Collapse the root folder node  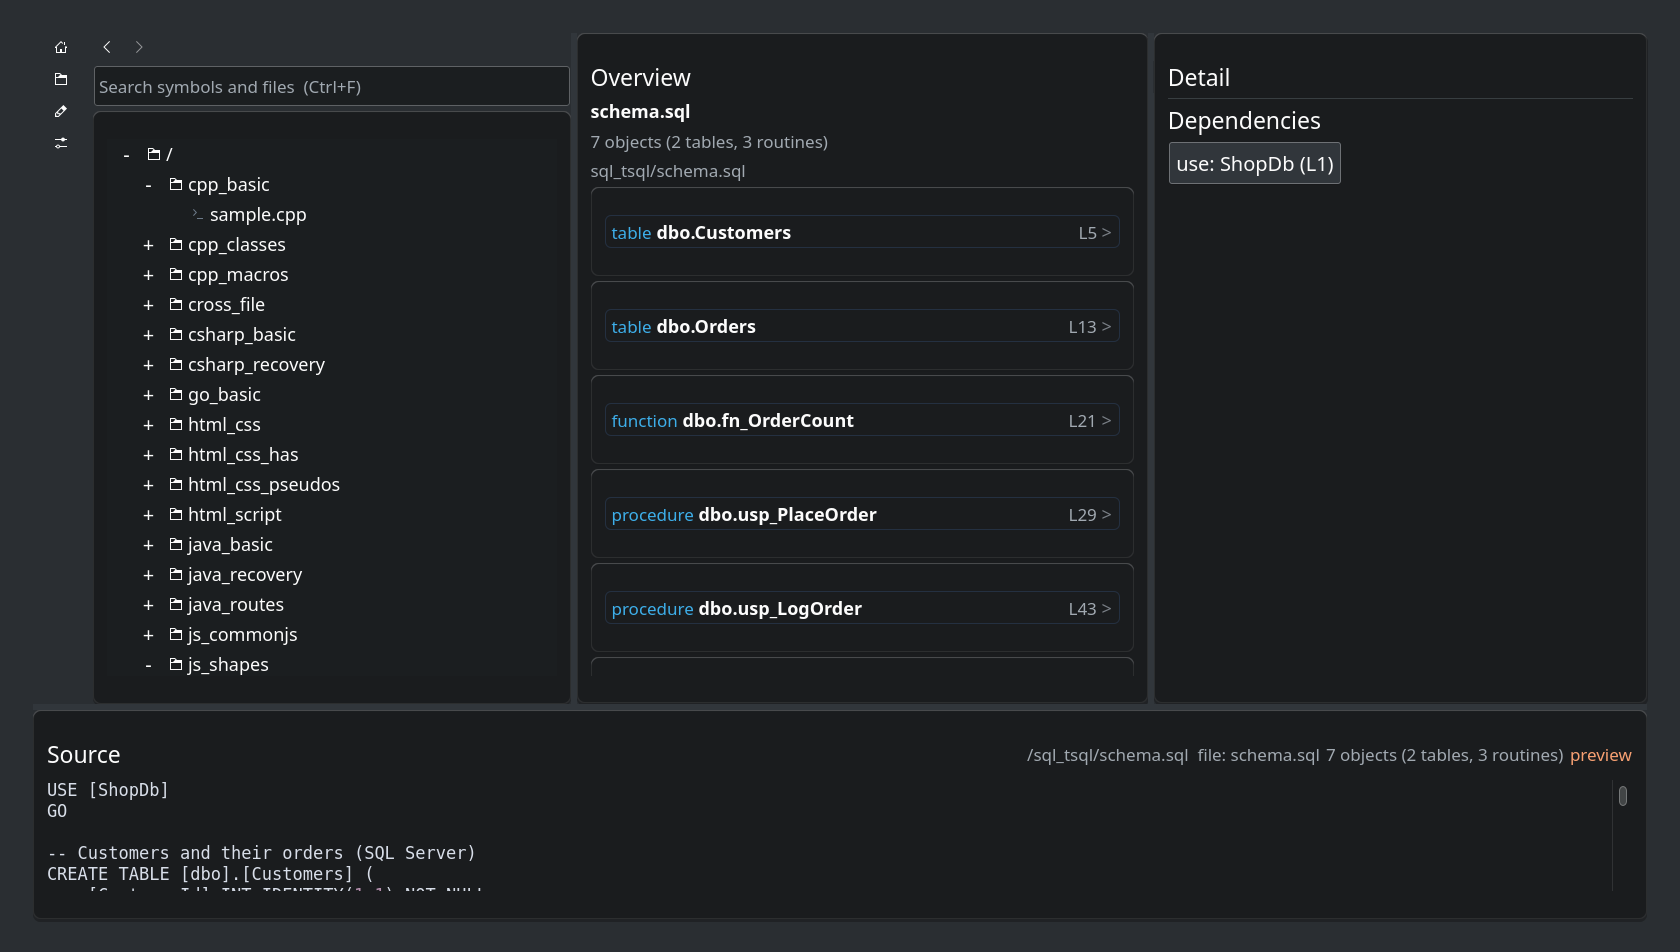(x=126, y=155)
